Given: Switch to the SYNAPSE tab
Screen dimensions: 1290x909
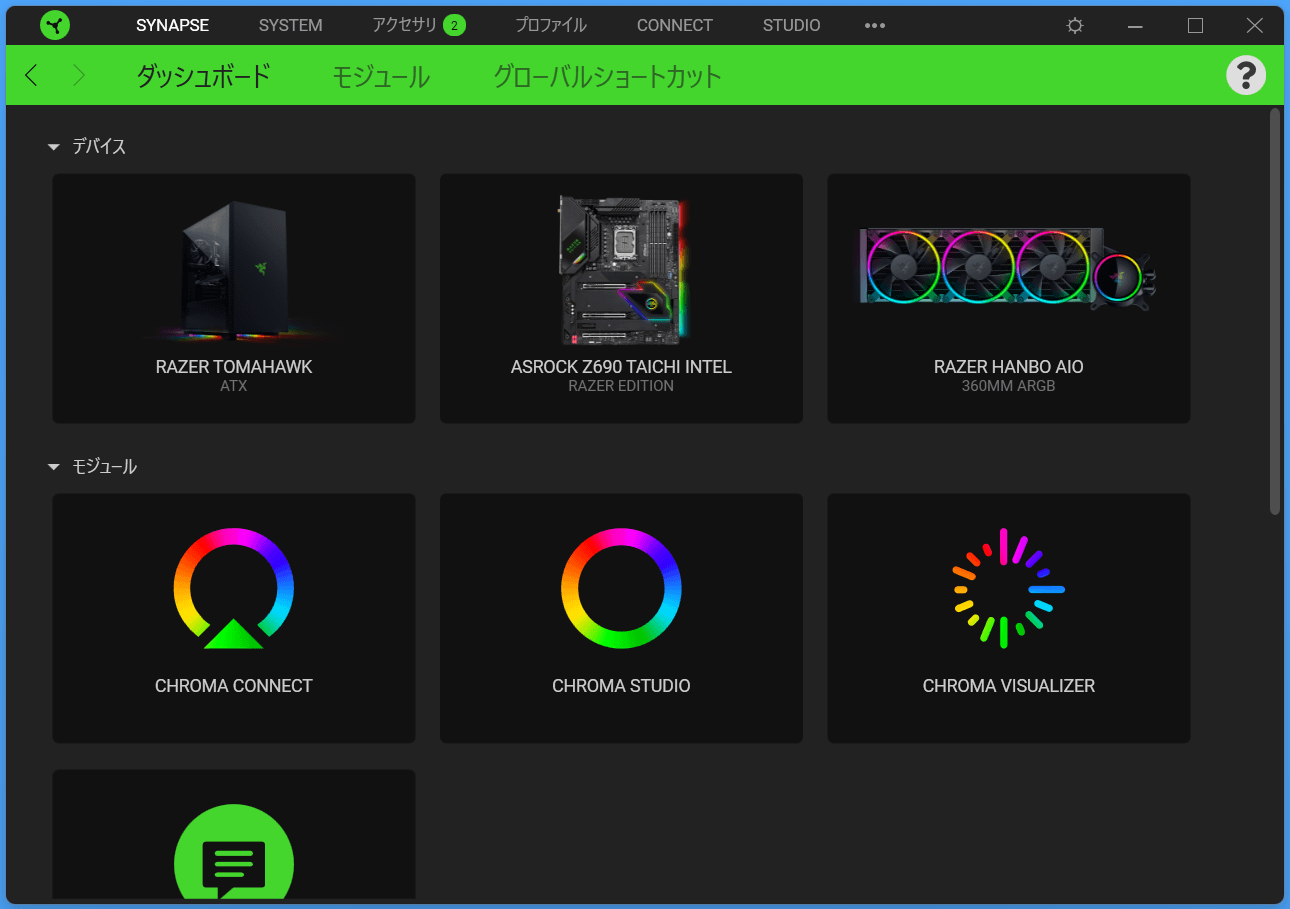Looking at the screenshot, I should click(173, 26).
